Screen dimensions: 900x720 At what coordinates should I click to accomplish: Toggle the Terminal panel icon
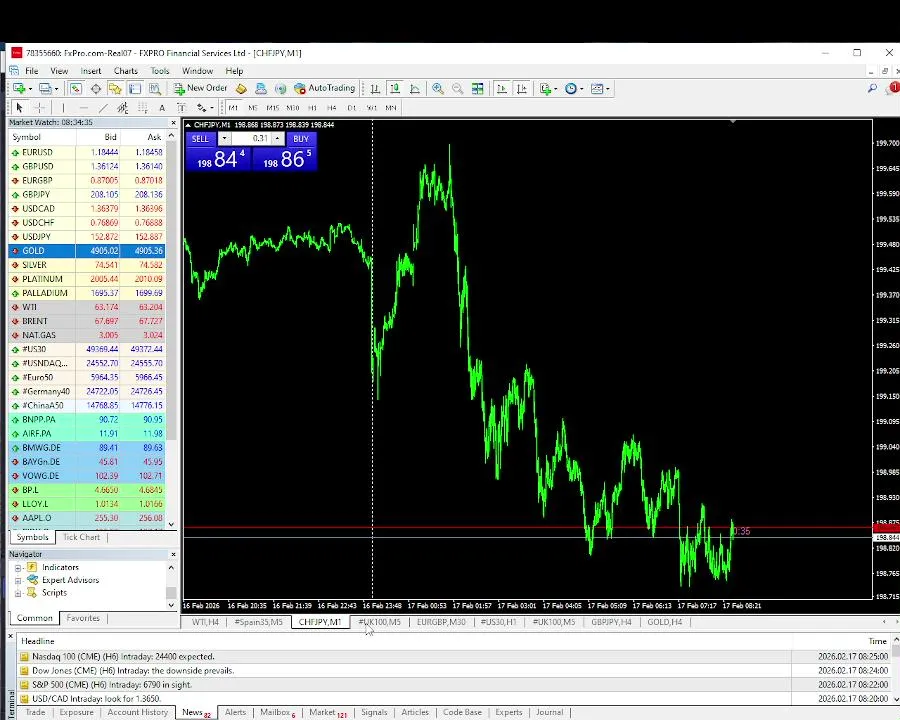(135, 88)
